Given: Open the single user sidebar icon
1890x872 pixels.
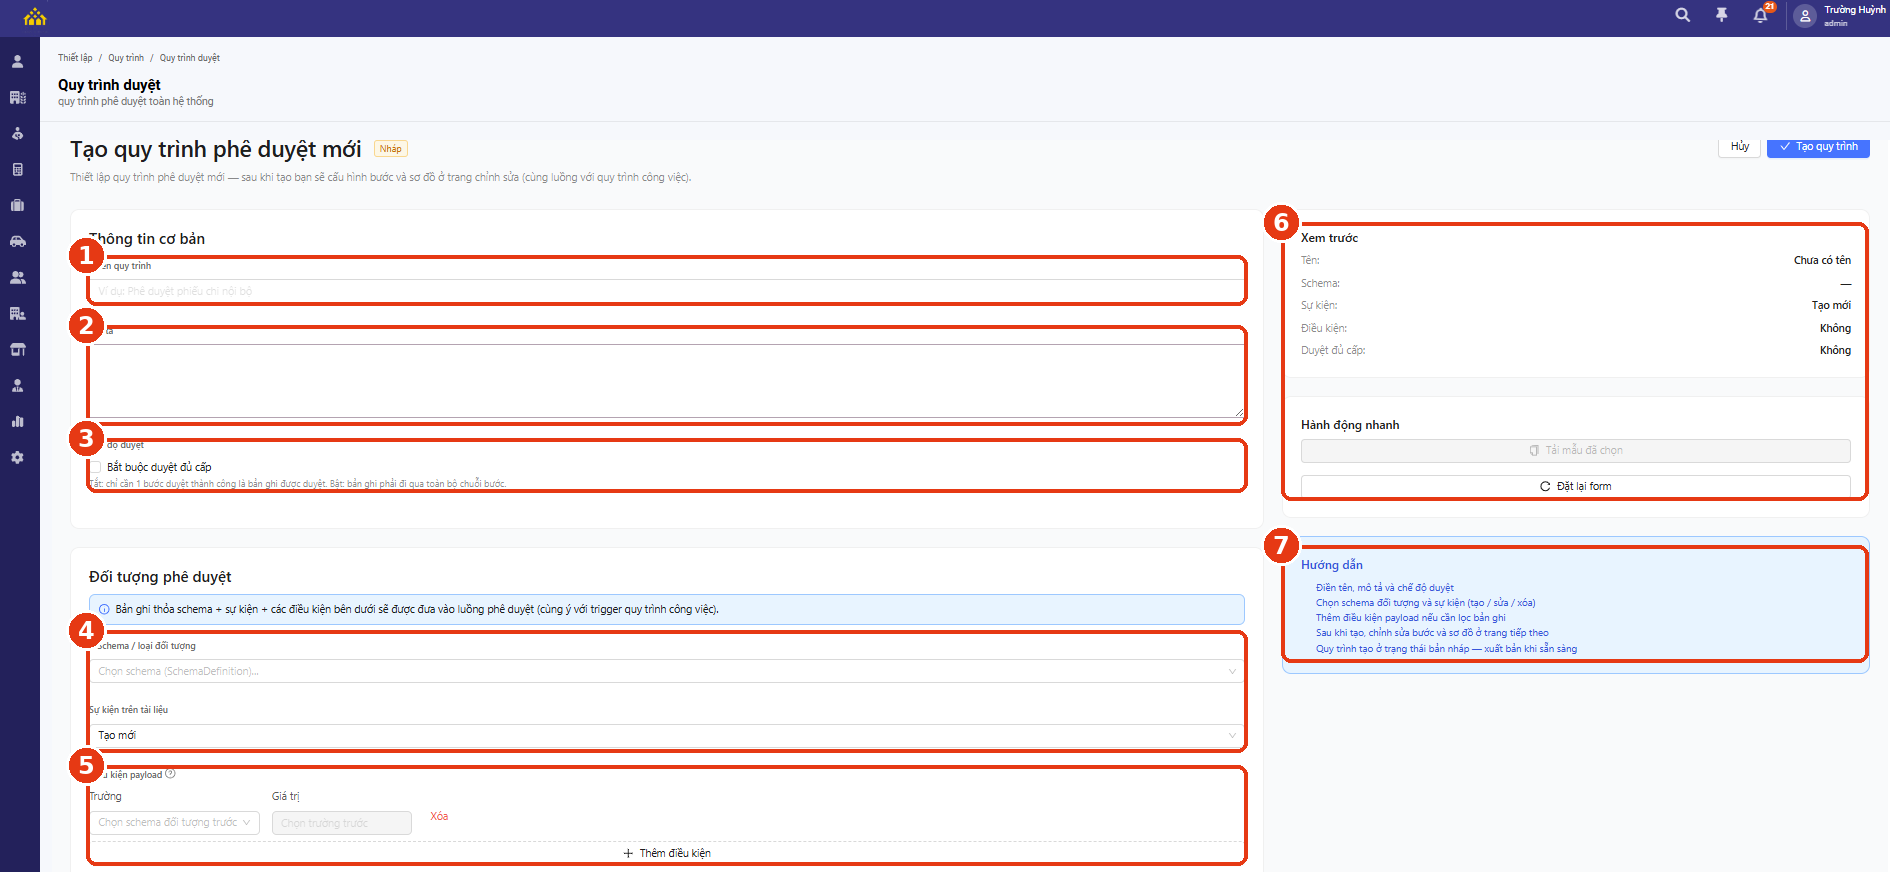Looking at the screenshot, I should coord(17,62).
